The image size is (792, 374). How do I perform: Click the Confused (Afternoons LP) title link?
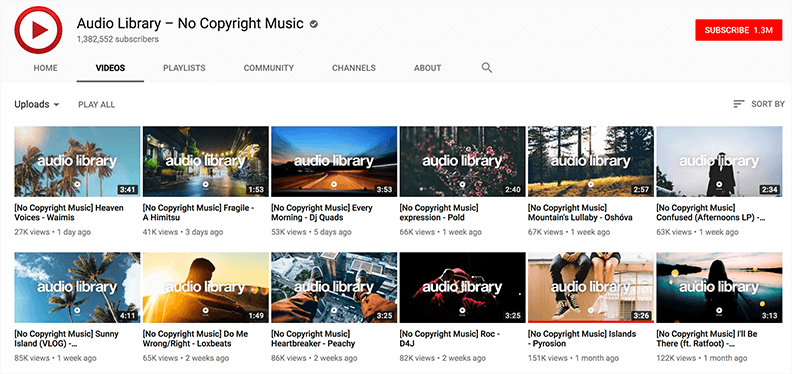pyautogui.click(x=711, y=213)
